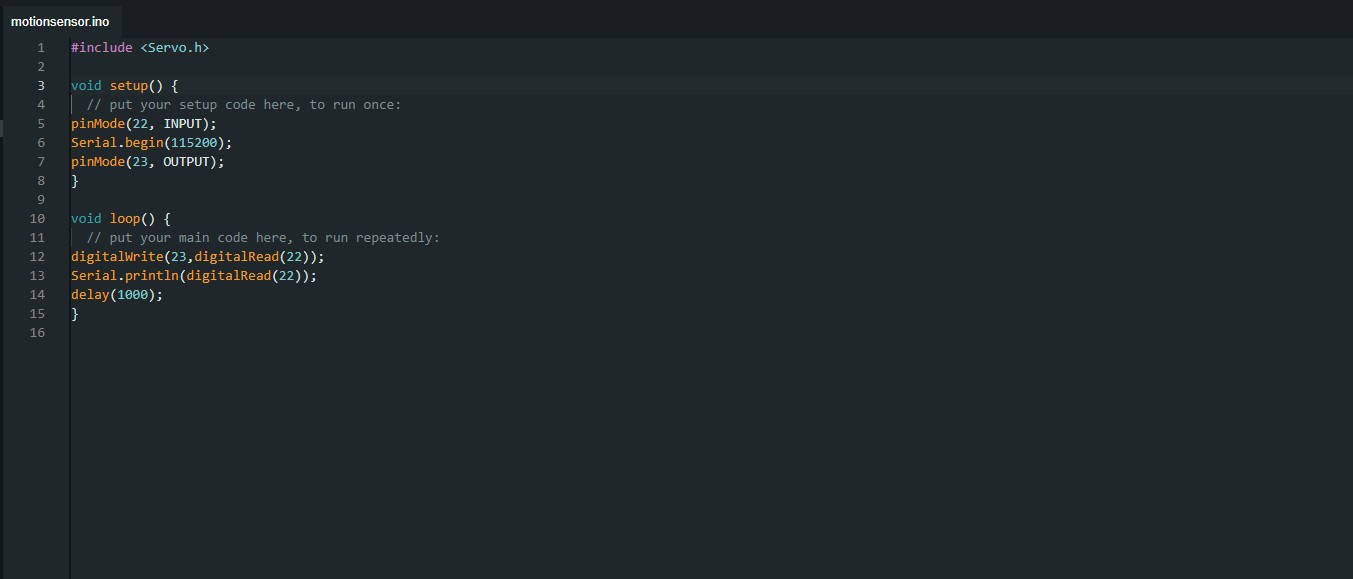
Task: Click on pinMode(22, INPUT) statement
Action: [x=144, y=124]
